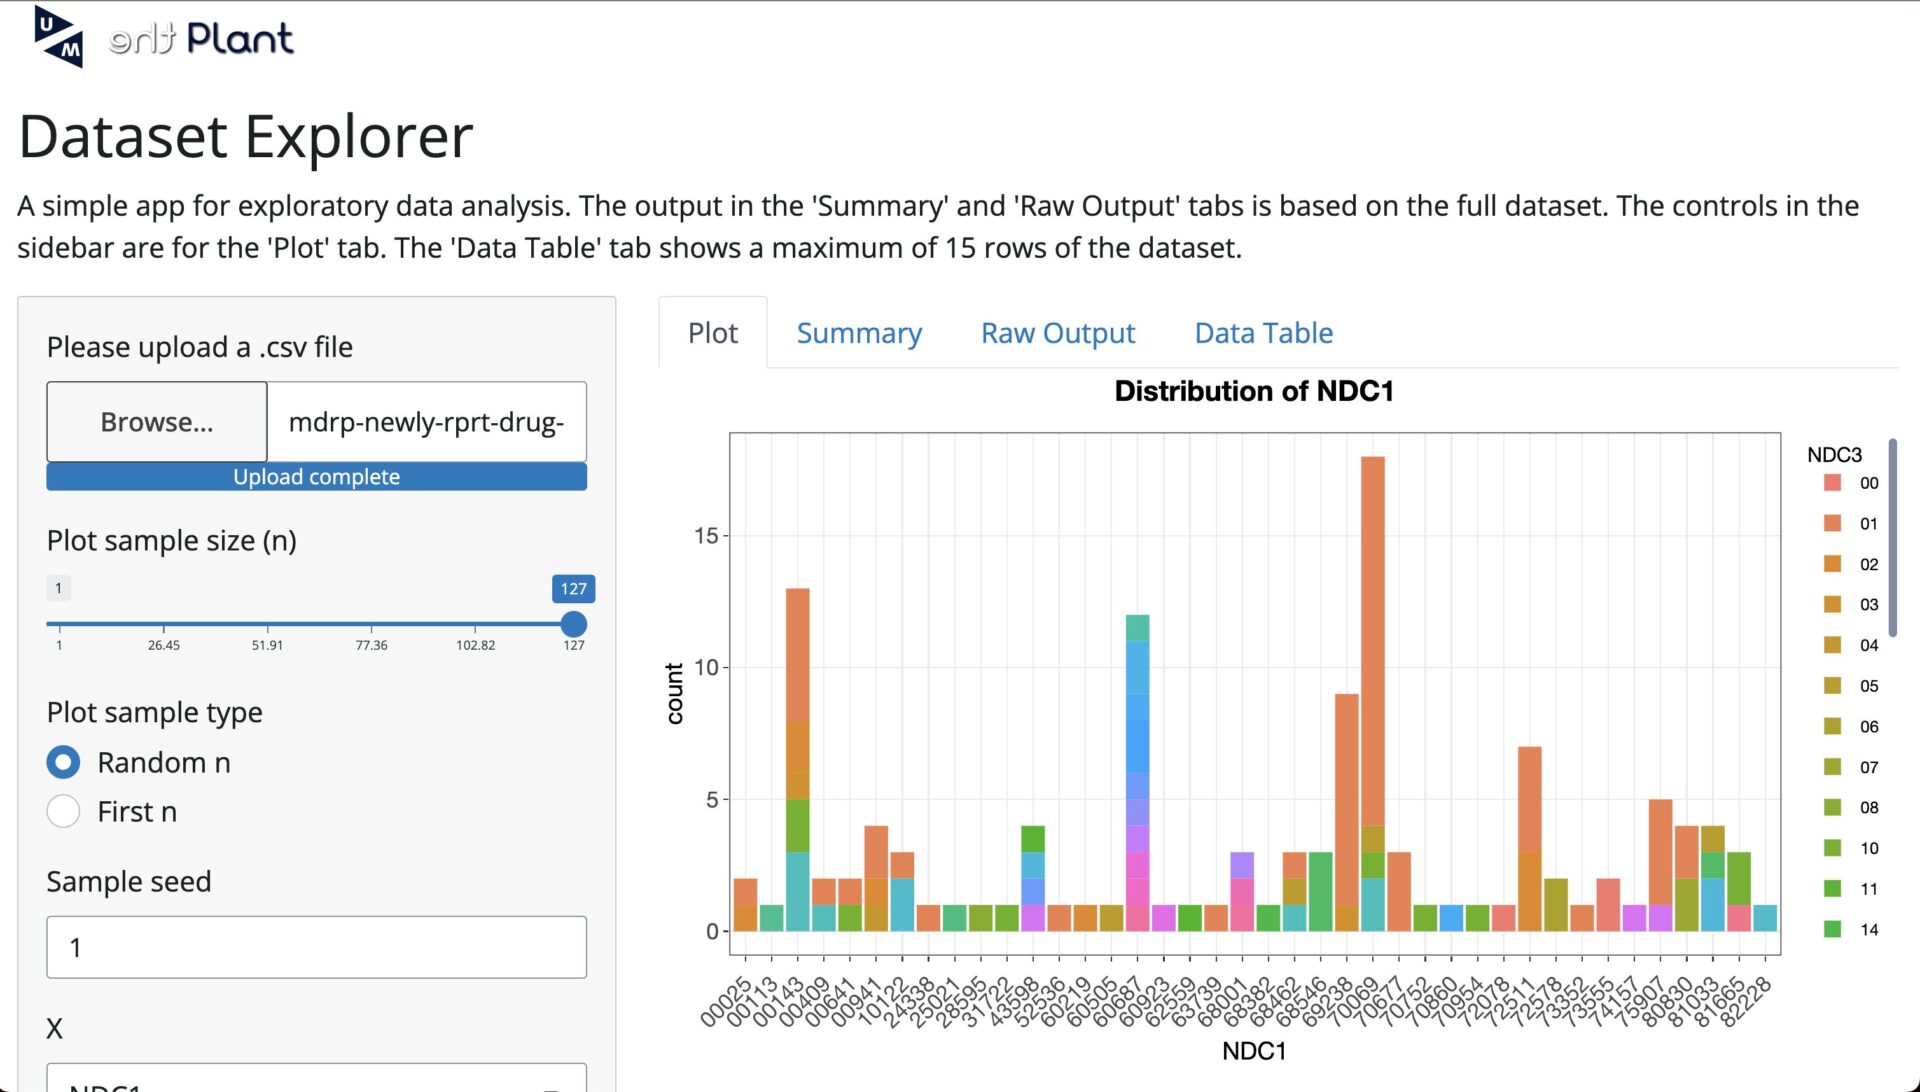The height and width of the screenshot is (1092, 1920).
Task: Click the legend swatch for 14
Action: (1833, 929)
